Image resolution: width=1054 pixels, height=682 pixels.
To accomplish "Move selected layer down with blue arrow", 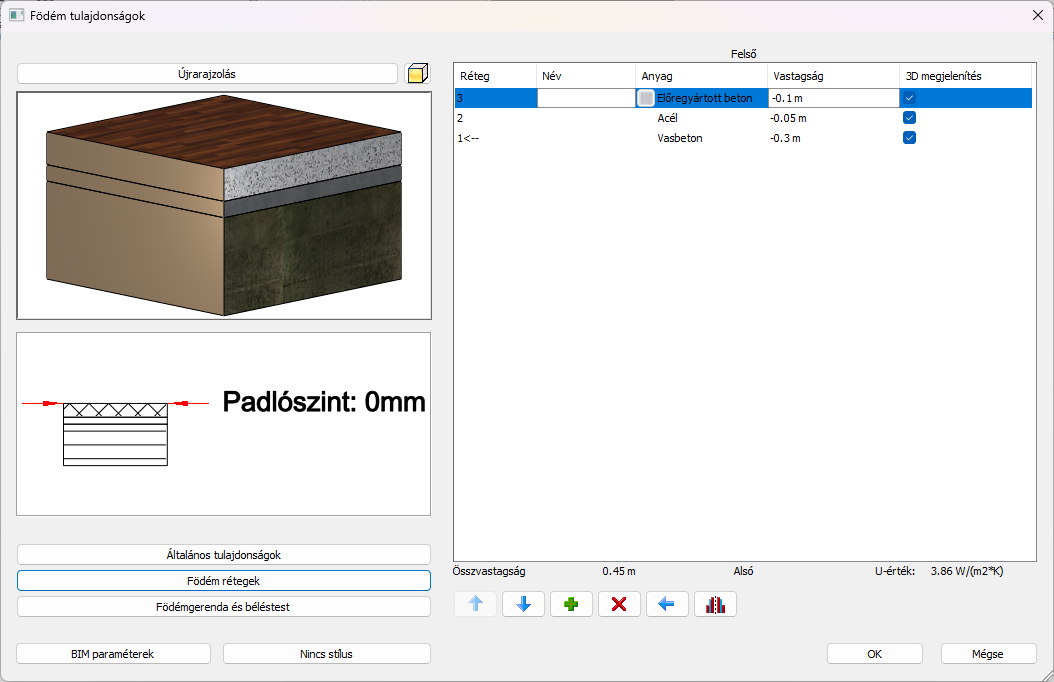I will 523,604.
